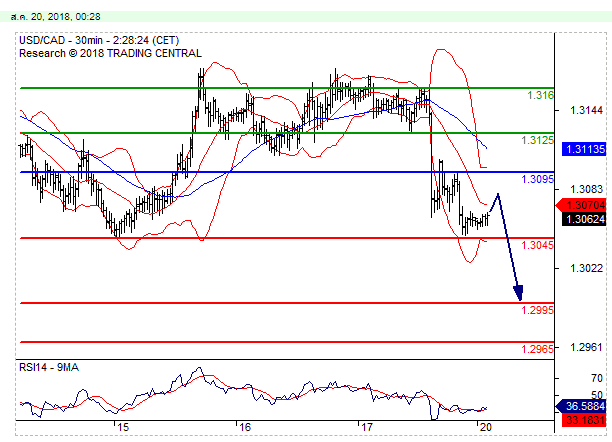The height and width of the screenshot is (442, 612).
Task: Click the chart title 'USD/CAD - 30min - 2:28:24 (CET)'
Action: tap(99, 41)
